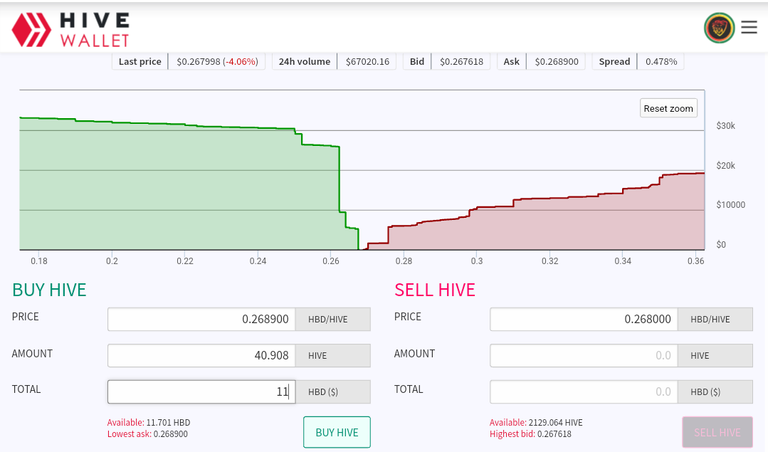768x452 pixels.
Task: Click the $30k axis label
Action: (725, 126)
